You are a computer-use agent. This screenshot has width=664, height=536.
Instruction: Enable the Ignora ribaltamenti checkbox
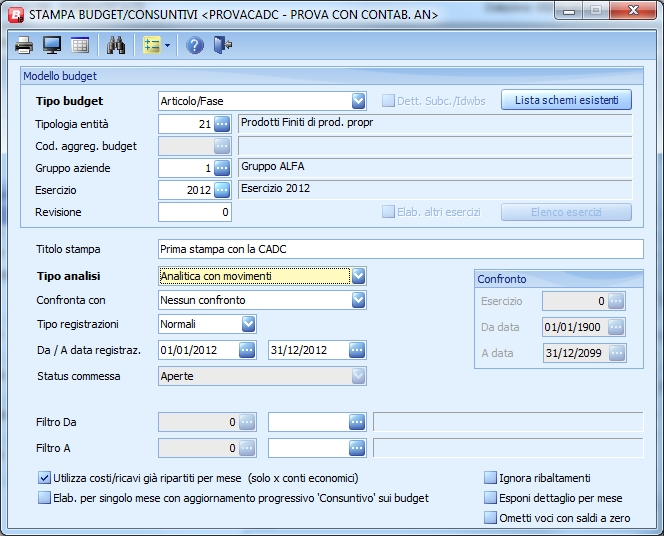[x=491, y=478]
